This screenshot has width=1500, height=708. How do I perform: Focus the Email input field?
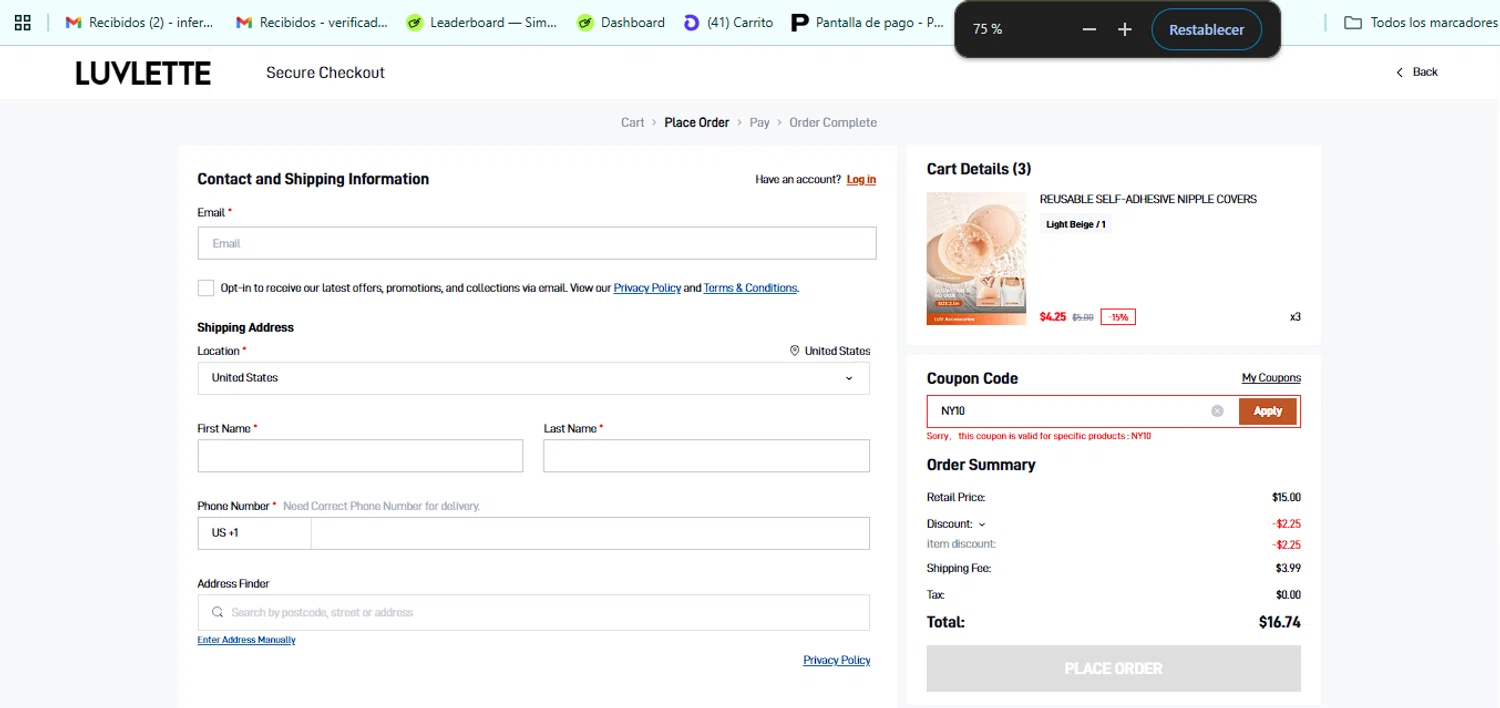pos(537,243)
